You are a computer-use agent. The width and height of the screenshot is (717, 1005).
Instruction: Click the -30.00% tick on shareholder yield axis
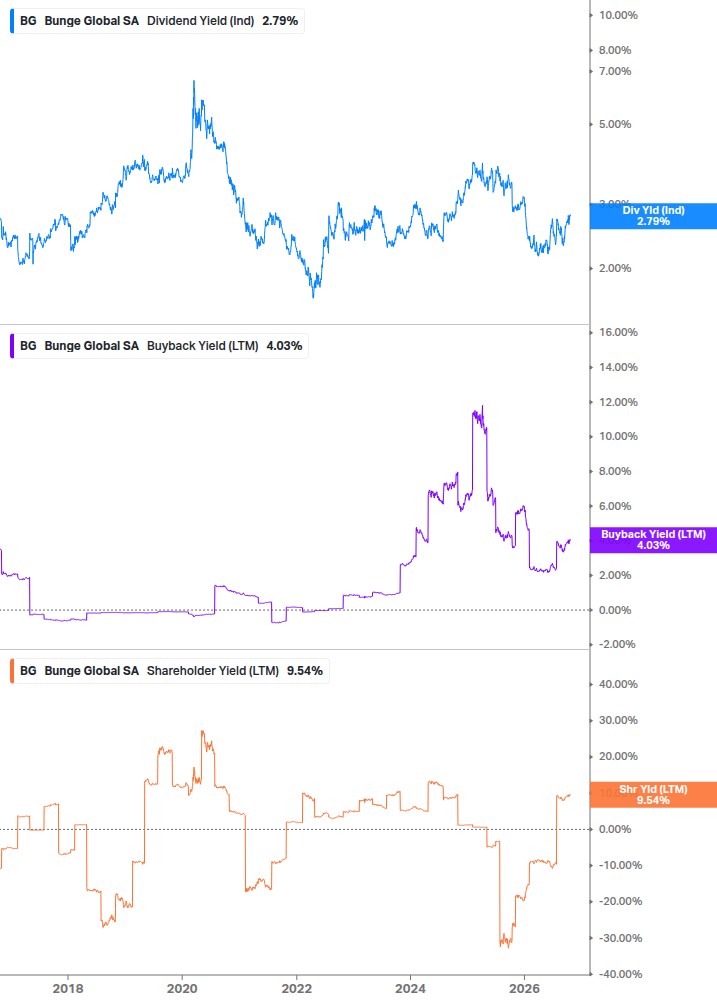pos(620,938)
